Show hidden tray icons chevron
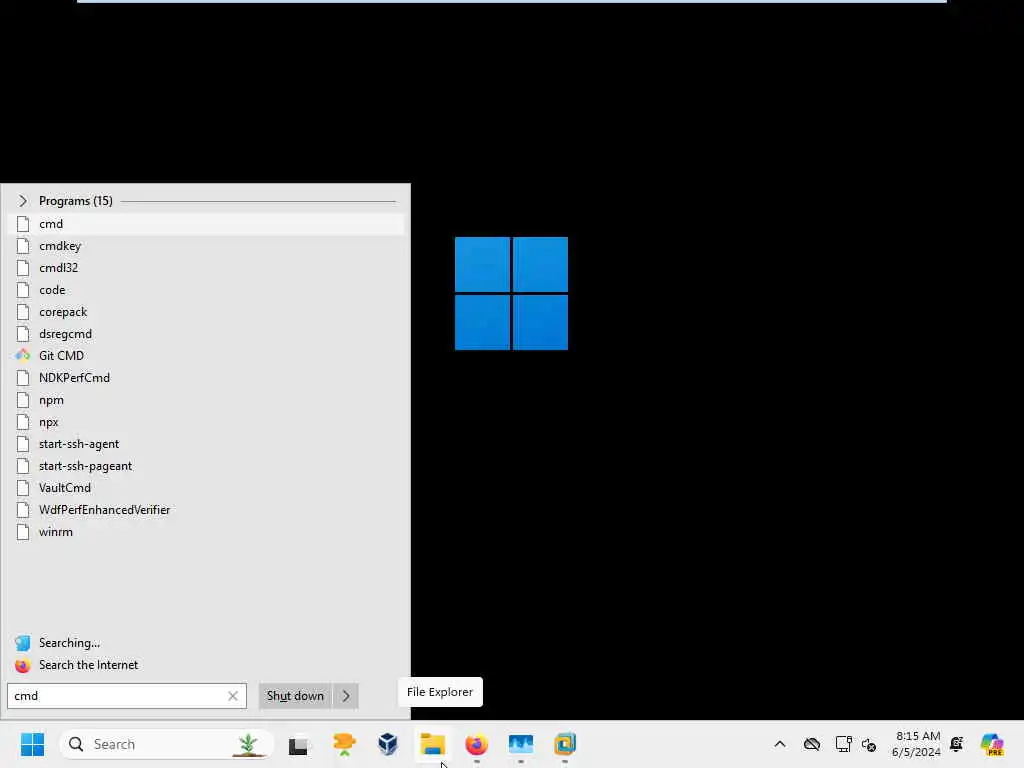 click(780, 744)
